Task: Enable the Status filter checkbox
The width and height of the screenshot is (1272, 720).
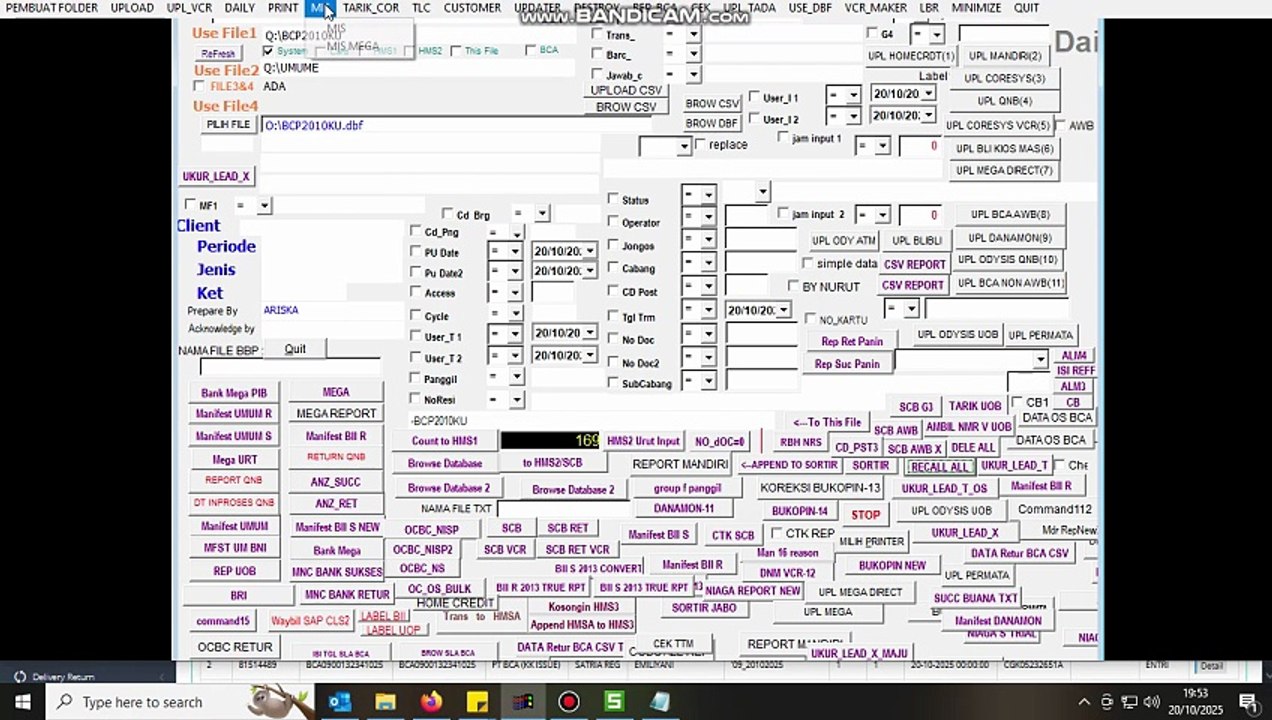Action: tap(613, 199)
